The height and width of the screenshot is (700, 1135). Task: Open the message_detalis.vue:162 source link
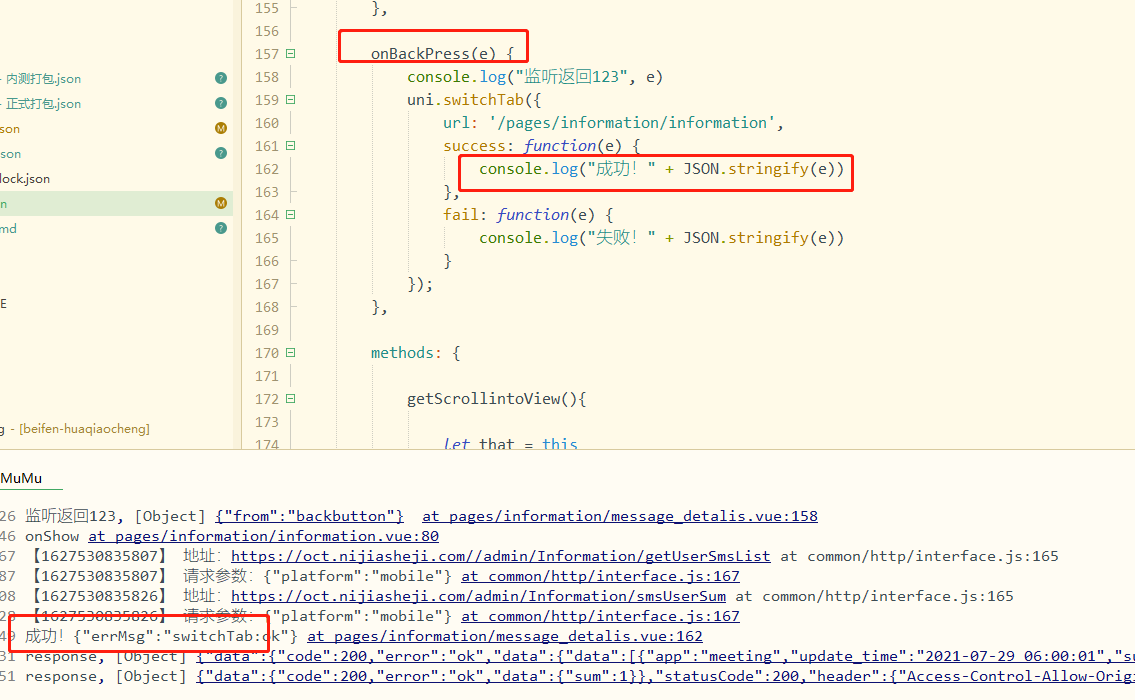(x=504, y=636)
